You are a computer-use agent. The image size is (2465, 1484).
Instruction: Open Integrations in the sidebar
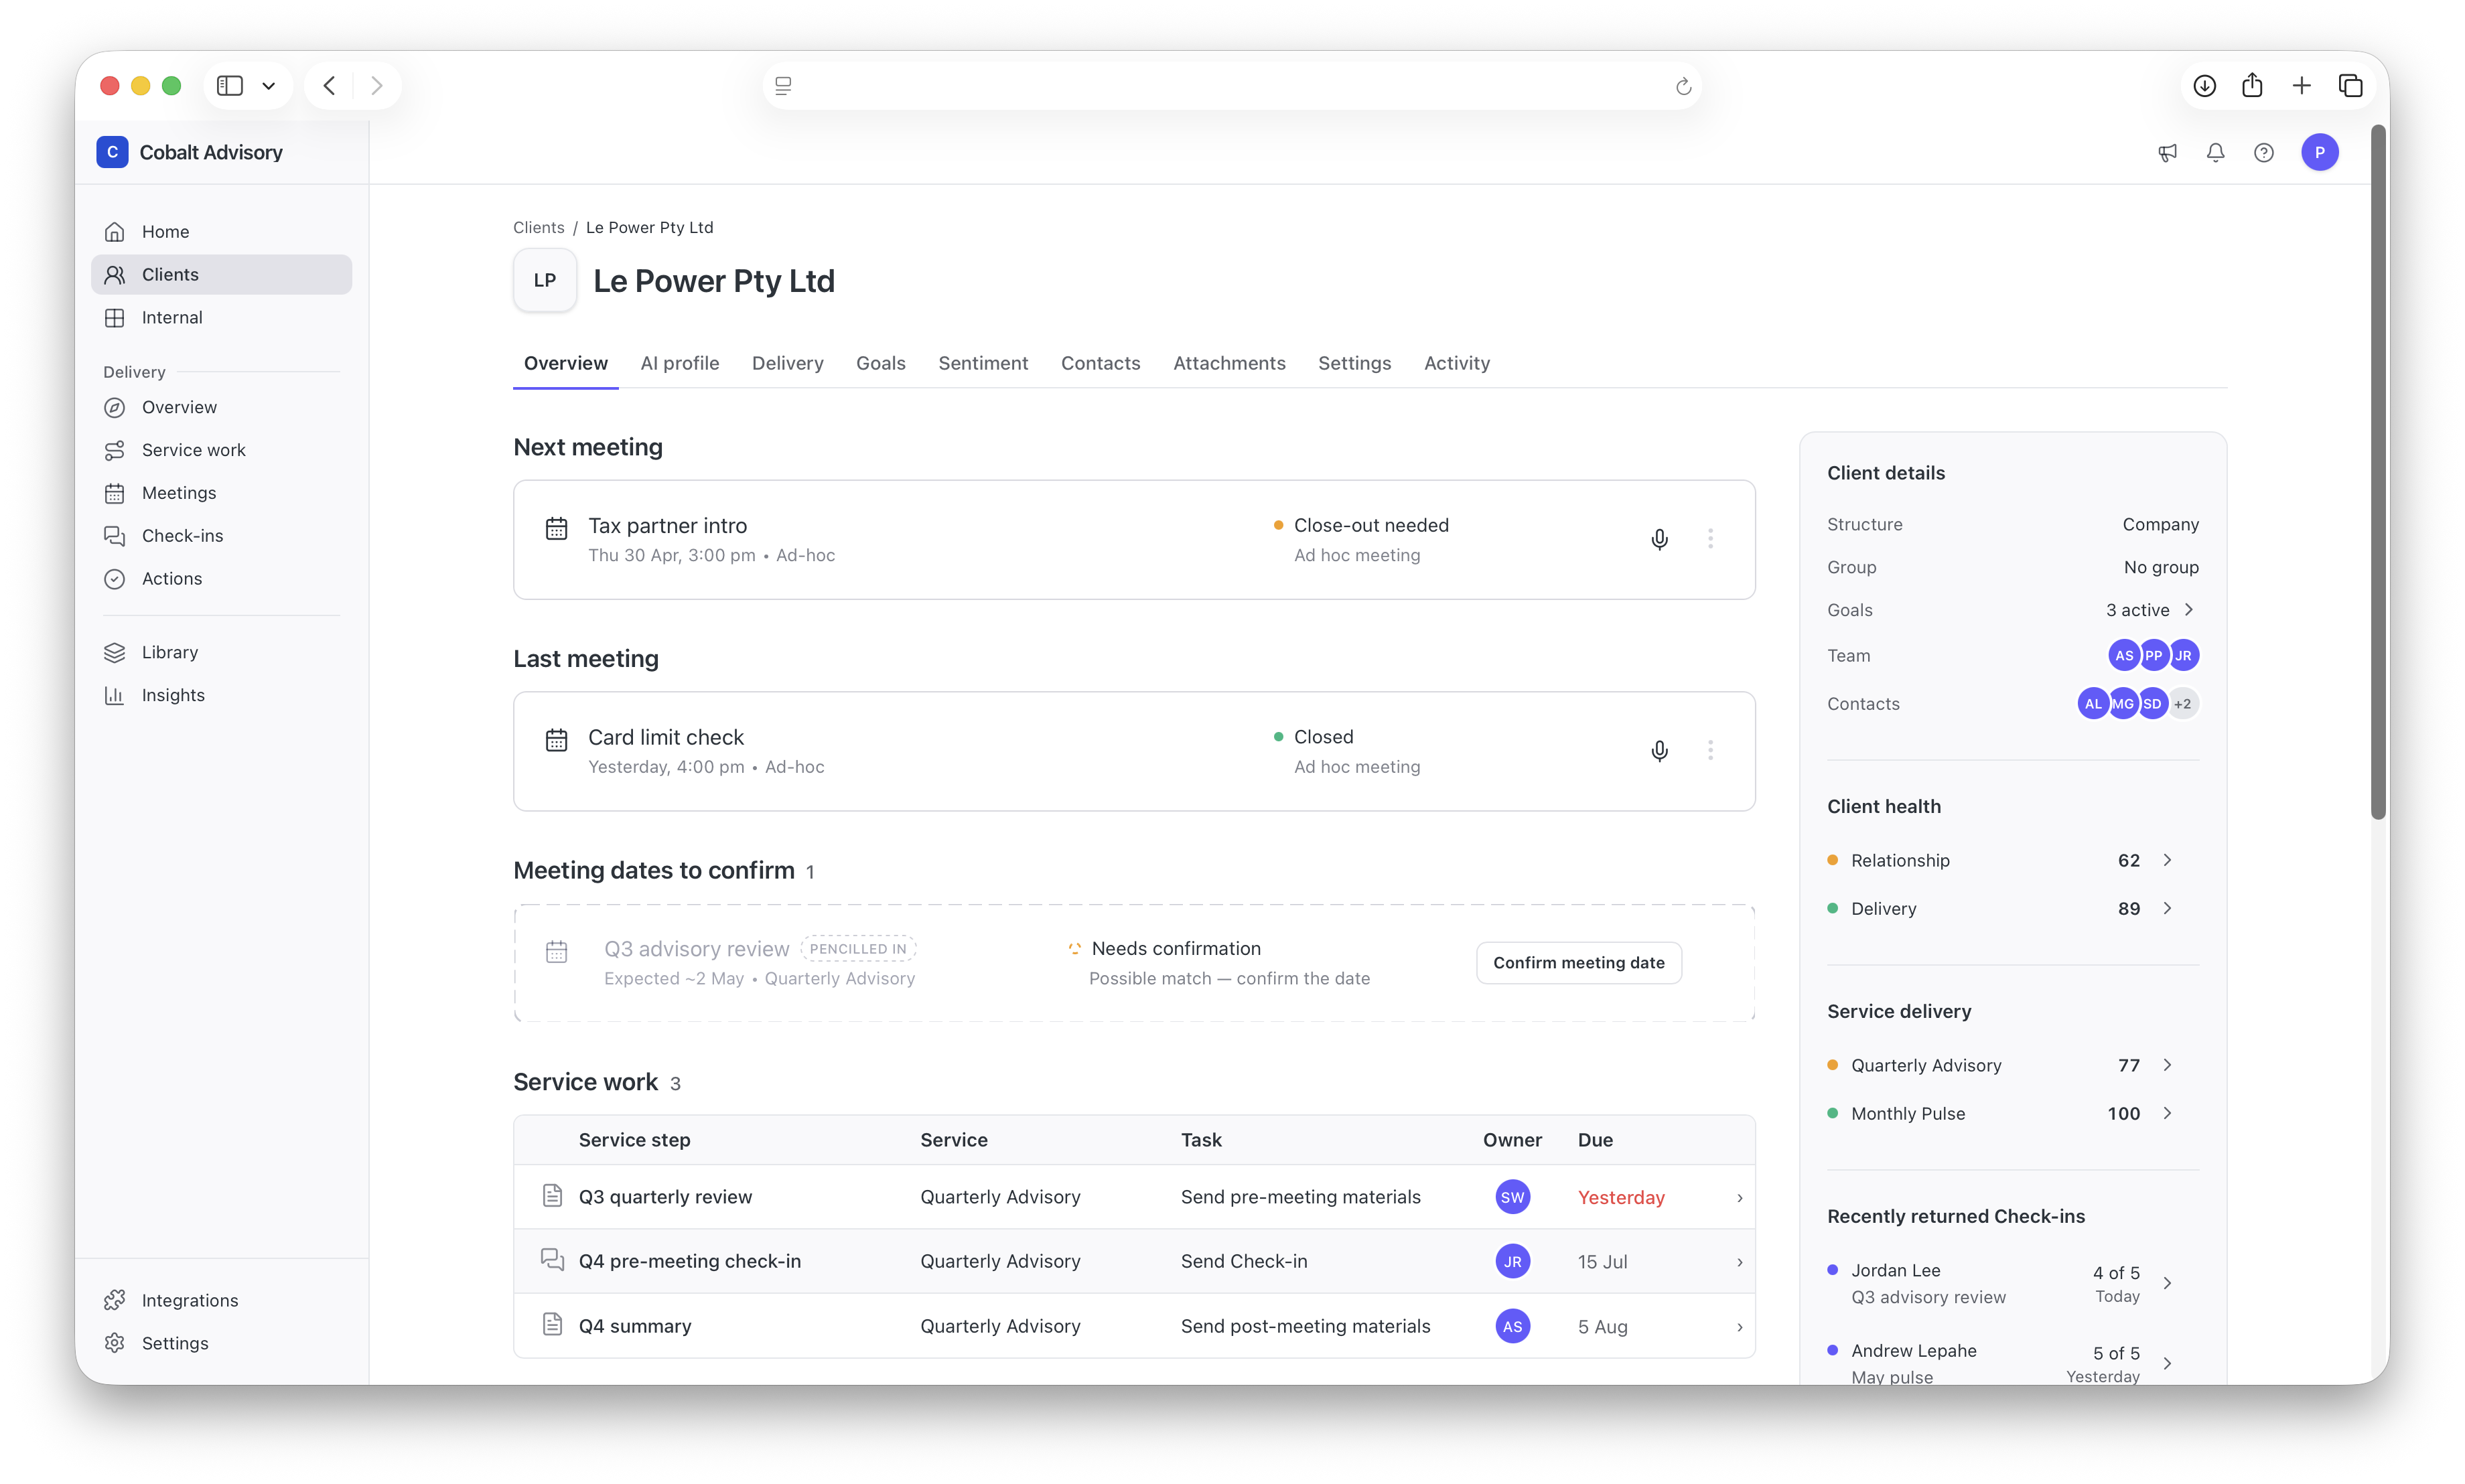pyautogui.click(x=221, y=1300)
